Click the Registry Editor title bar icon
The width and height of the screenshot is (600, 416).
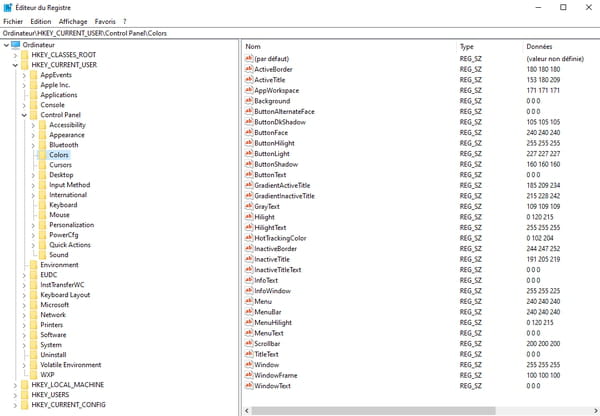tap(8, 7)
